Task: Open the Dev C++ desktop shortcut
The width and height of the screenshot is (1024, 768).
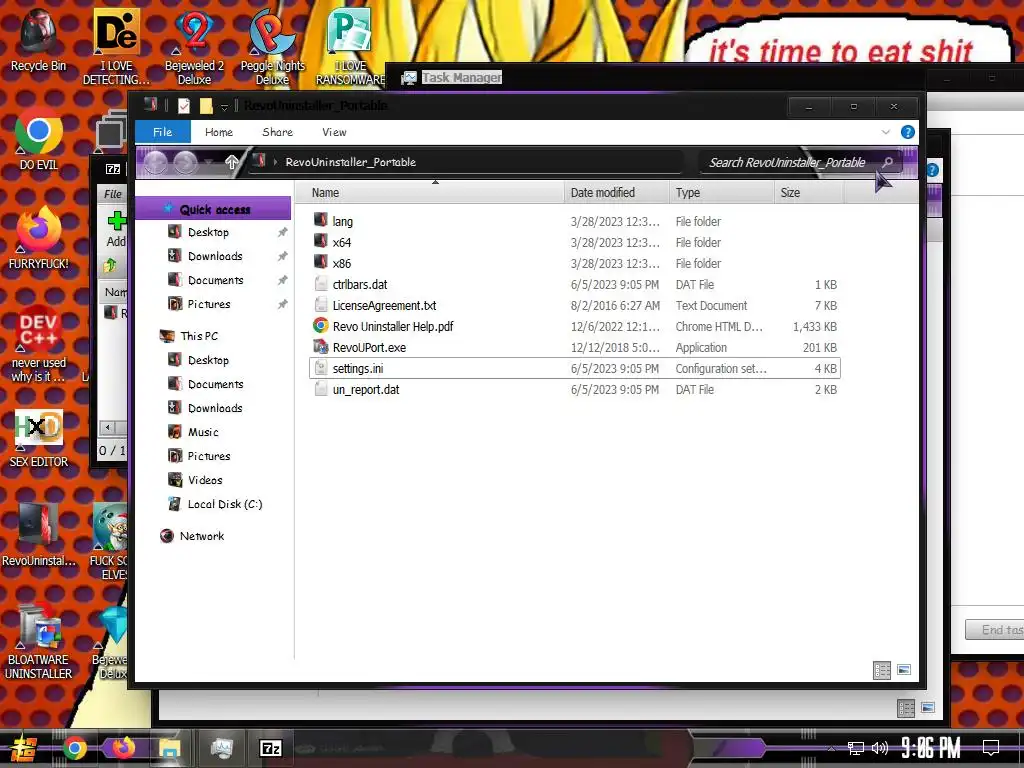Action: (39, 344)
